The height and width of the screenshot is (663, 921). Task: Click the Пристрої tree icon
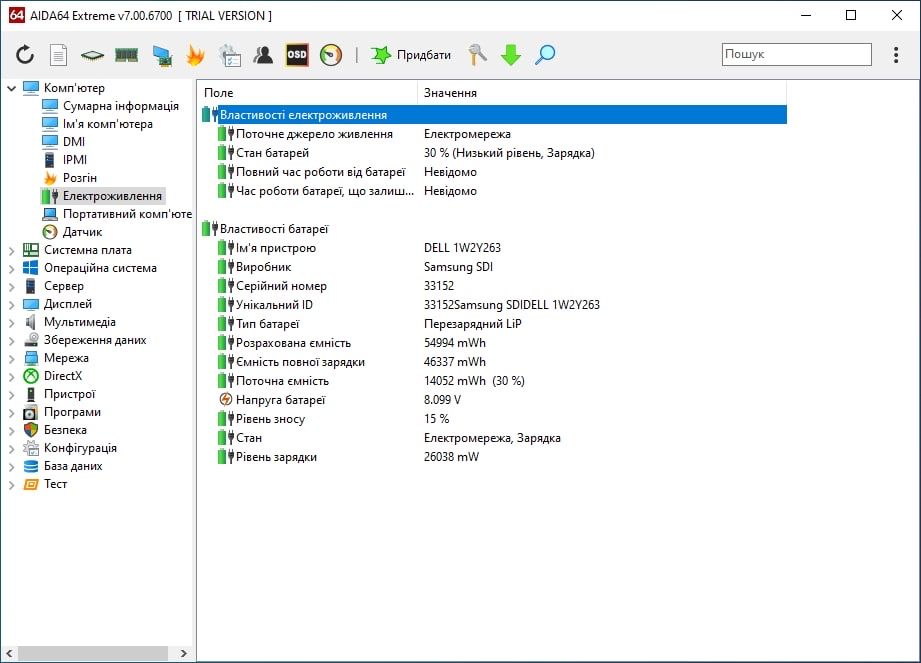coord(31,394)
